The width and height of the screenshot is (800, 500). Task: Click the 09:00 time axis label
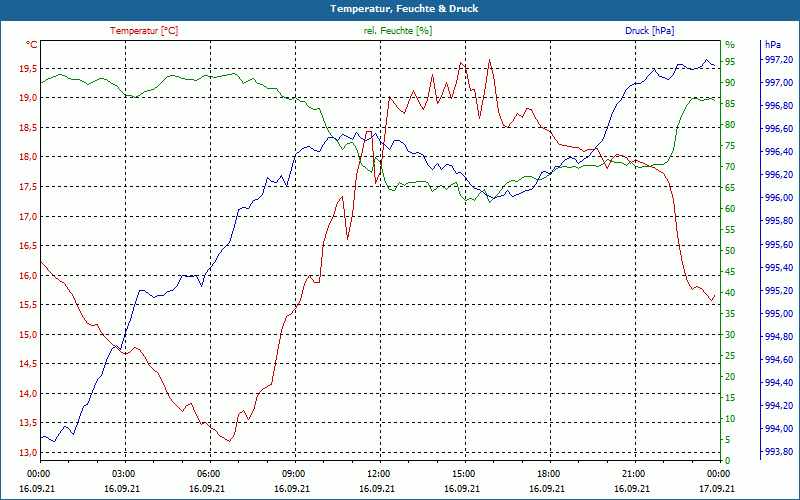[292, 473]
